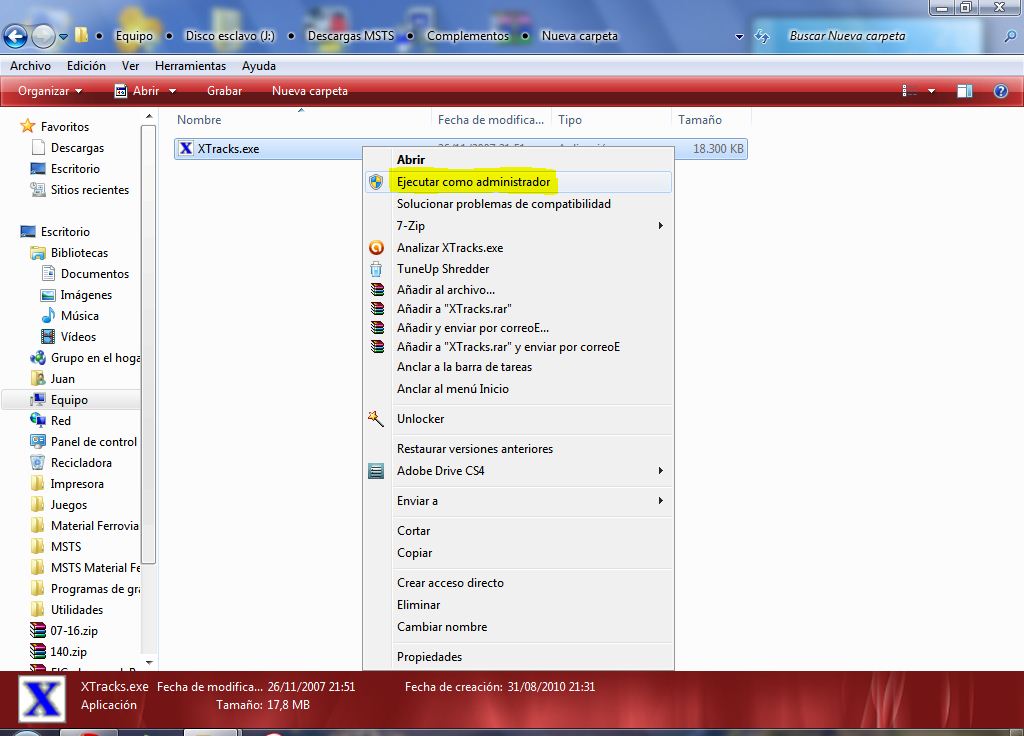
Task: Click the help question mark icon
Action: pos(1000,91)
